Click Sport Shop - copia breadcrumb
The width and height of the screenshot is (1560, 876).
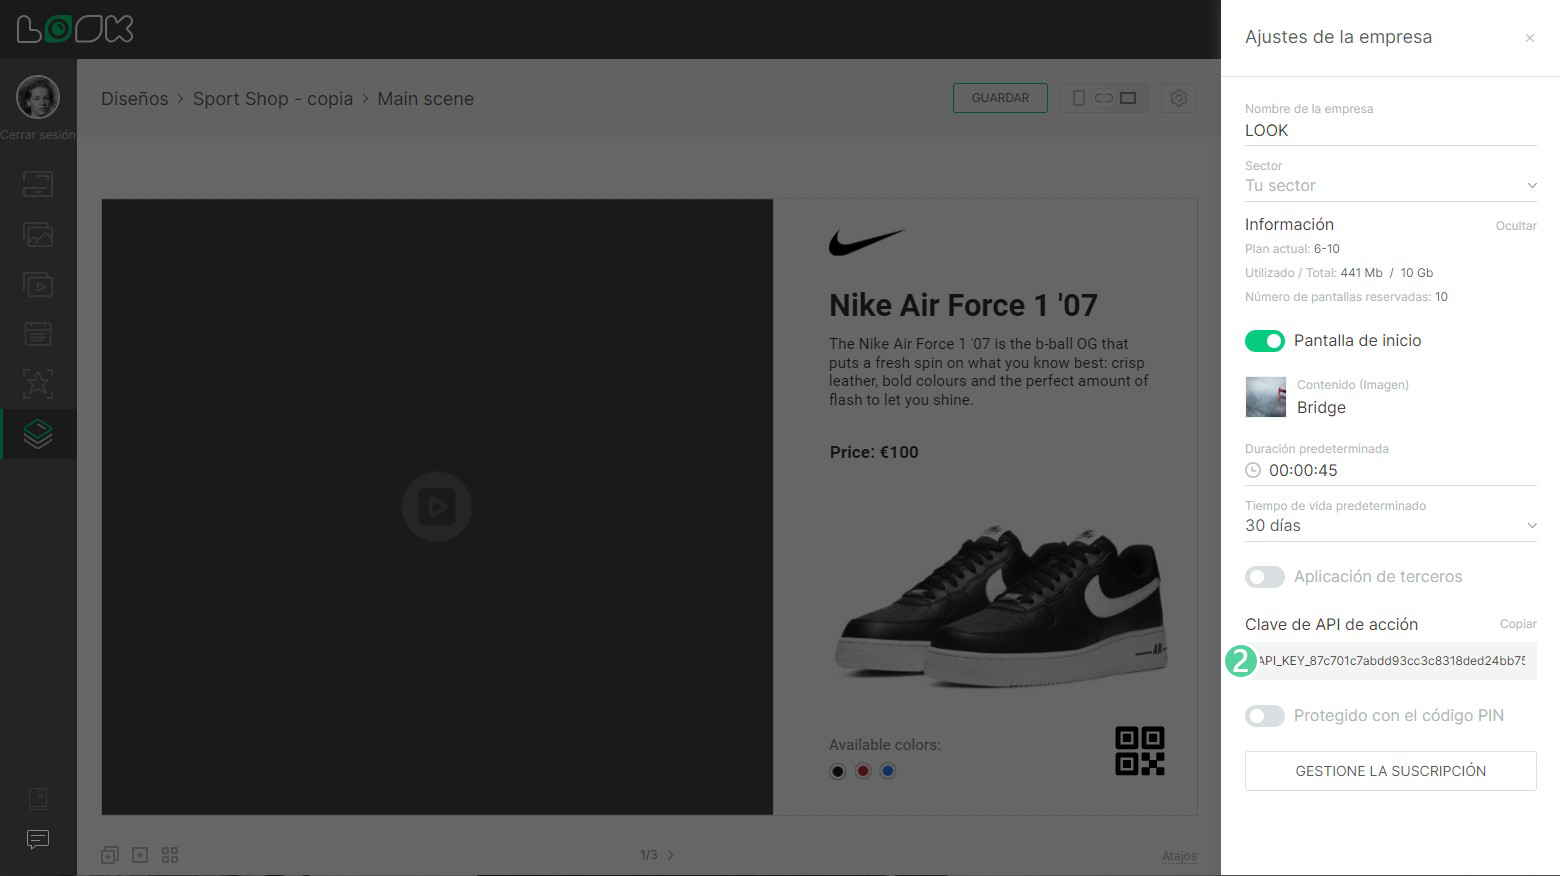[273, 99]
